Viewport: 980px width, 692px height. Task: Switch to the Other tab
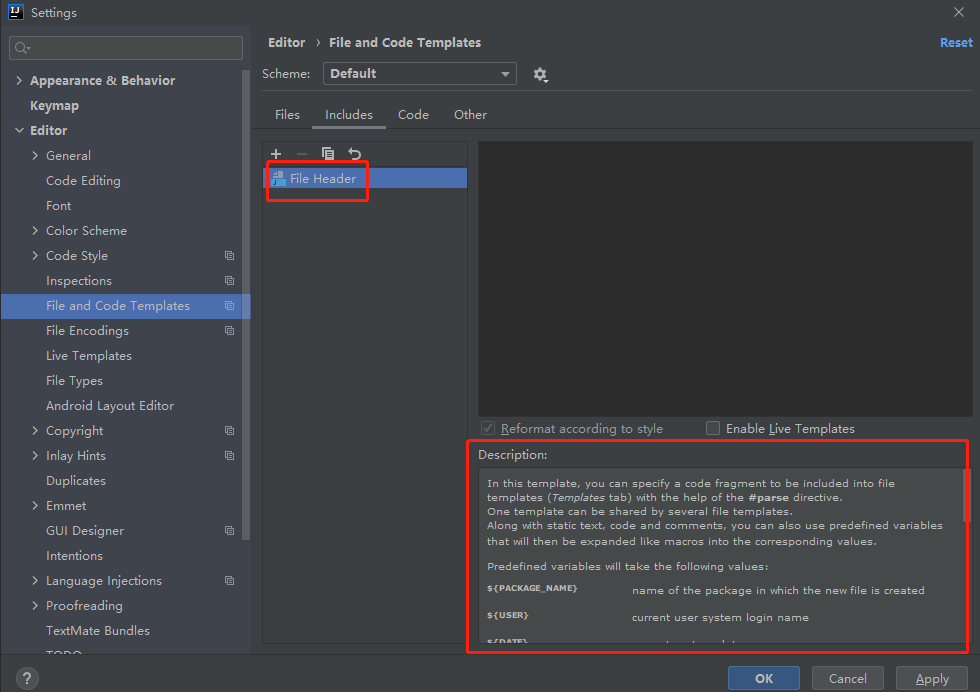click(470, 115)
